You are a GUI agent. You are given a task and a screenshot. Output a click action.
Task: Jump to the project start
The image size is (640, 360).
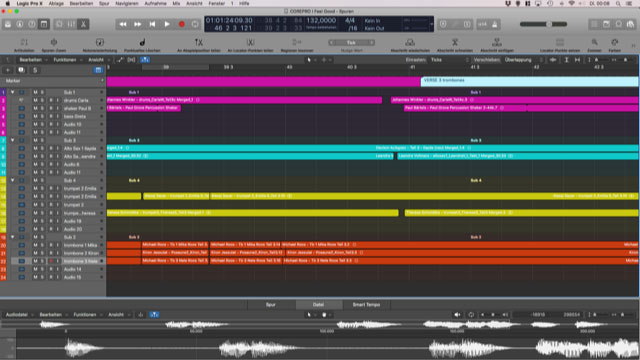pos(152,24)
